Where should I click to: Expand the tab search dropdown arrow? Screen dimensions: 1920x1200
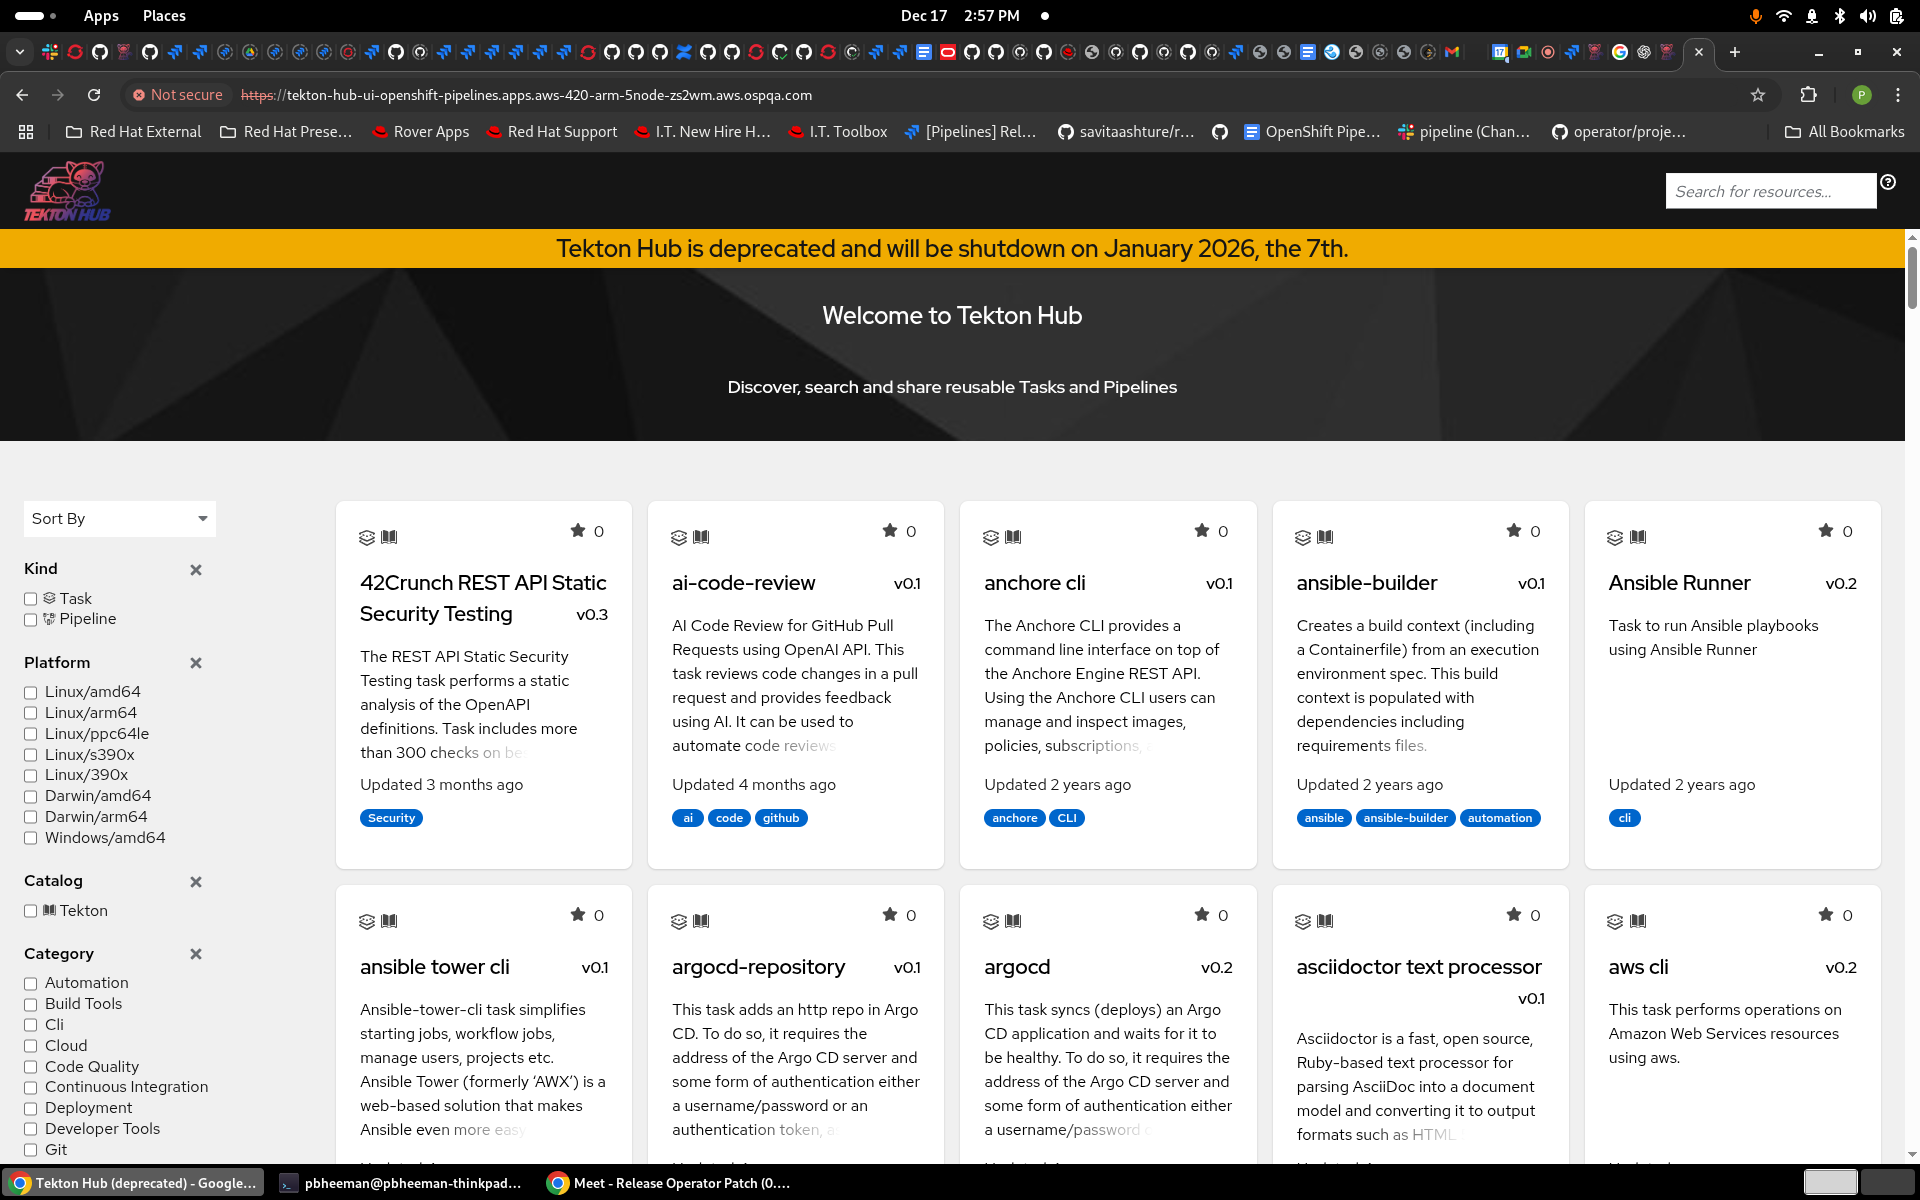tap(20, 52)
